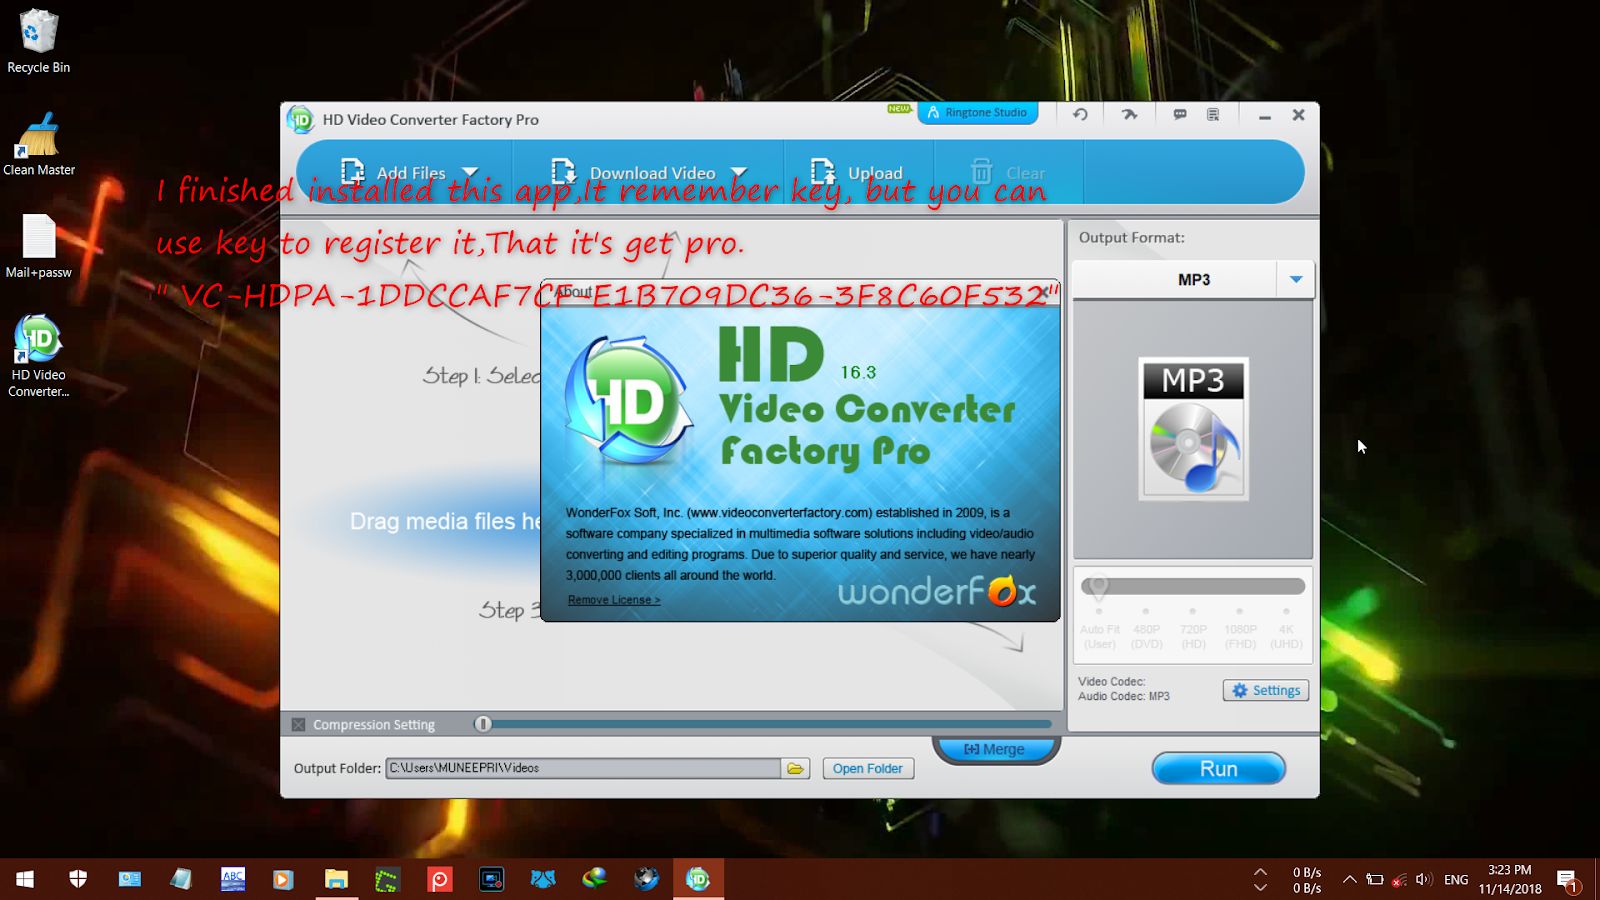
Task: Open Ringtone Studio
Action: [x=977, y=113]
